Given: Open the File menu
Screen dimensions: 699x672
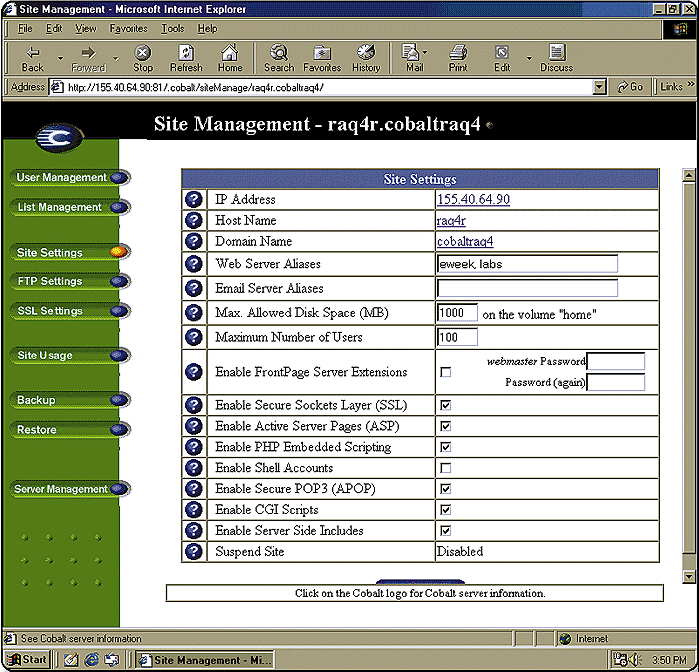Looking at the screenshot, I should (25, 29).
